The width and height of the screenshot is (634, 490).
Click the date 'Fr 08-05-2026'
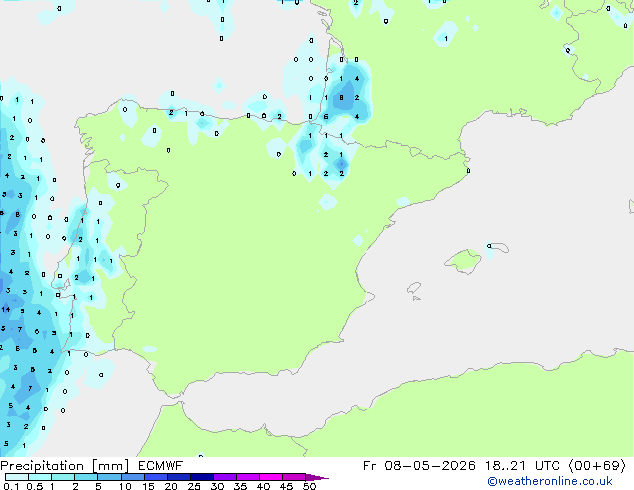(419, 466)
